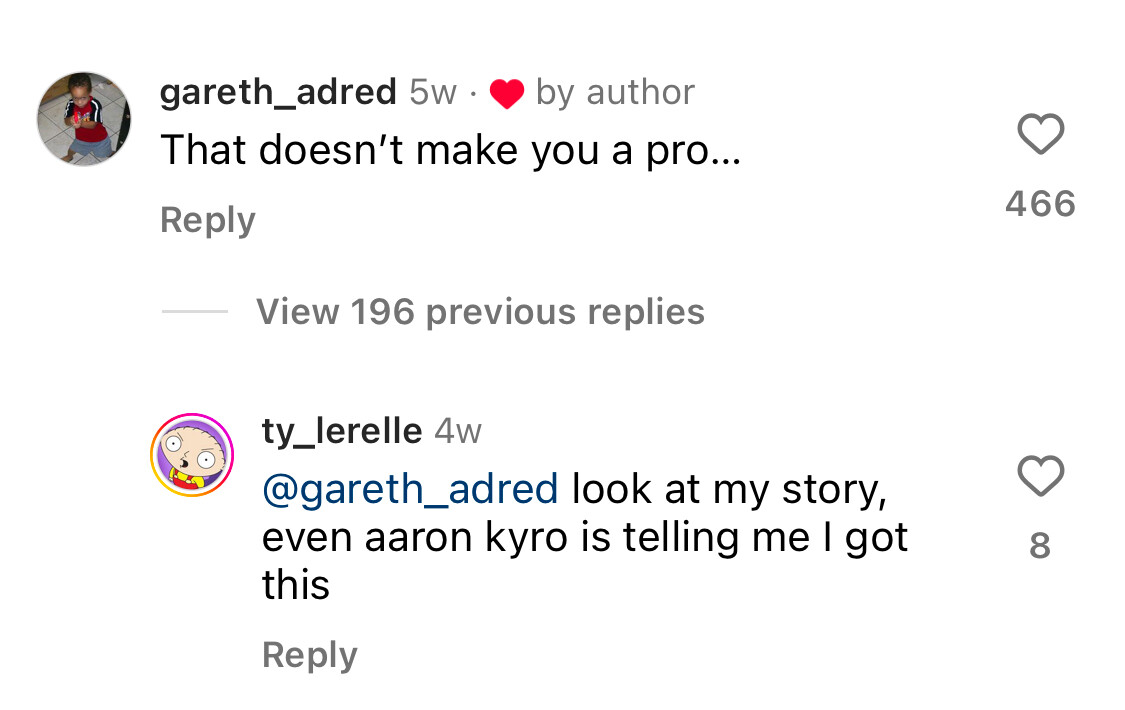Visit the ty_lerelle username link
The height and width of the screenshot is (710, 1125).
tap(341, 431)
